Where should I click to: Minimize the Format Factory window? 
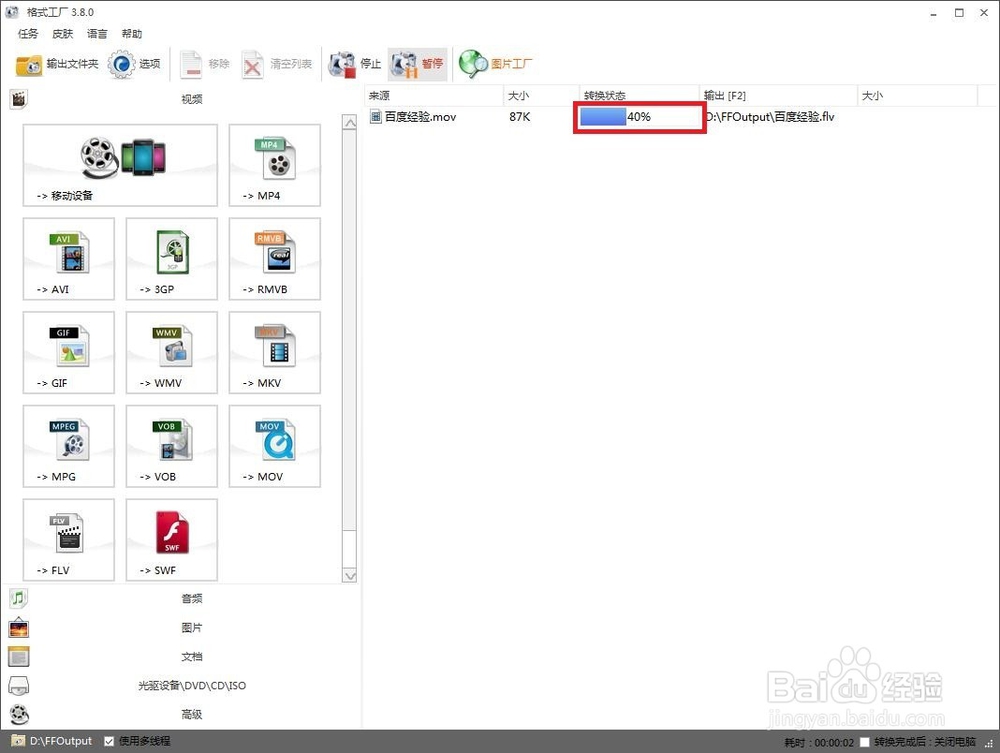pyautogui.click(x=934, y=13)
